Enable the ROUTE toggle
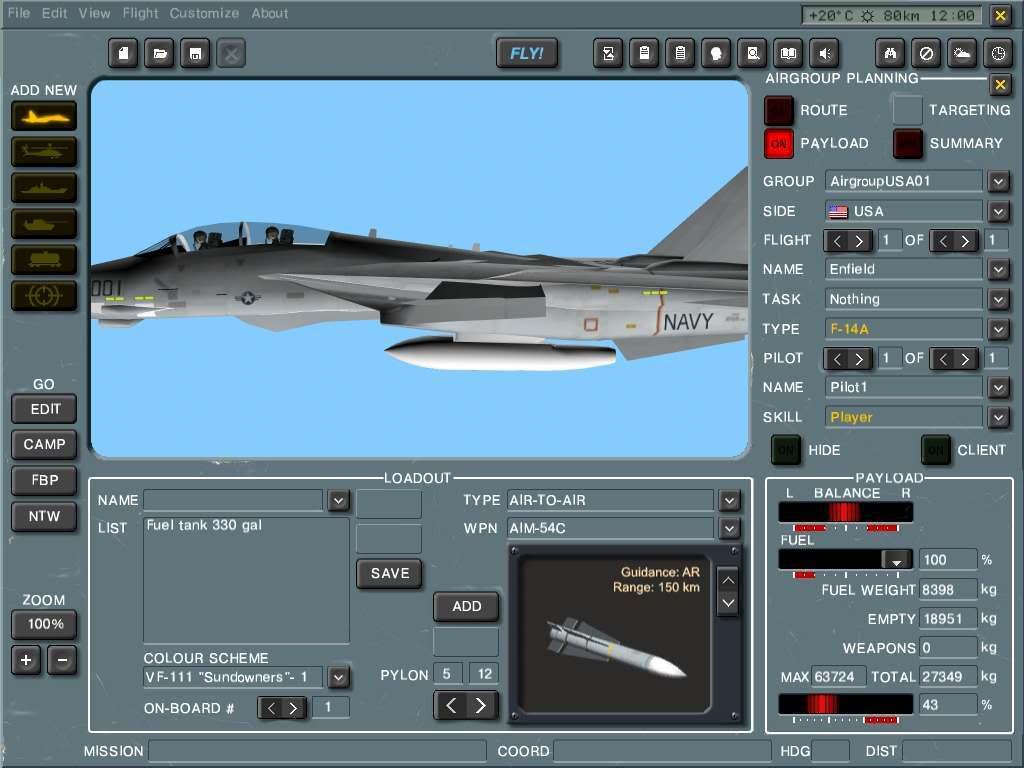This screenshot has height=768, width=1024. click(x=778, y=110)
